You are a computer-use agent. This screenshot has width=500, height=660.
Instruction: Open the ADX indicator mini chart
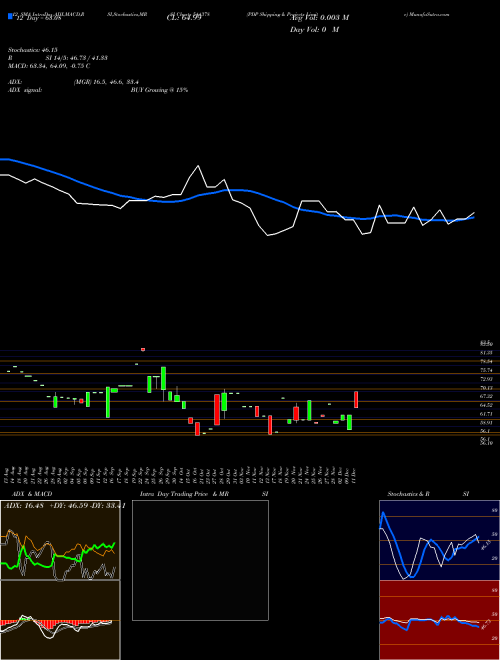coord(60,540)
